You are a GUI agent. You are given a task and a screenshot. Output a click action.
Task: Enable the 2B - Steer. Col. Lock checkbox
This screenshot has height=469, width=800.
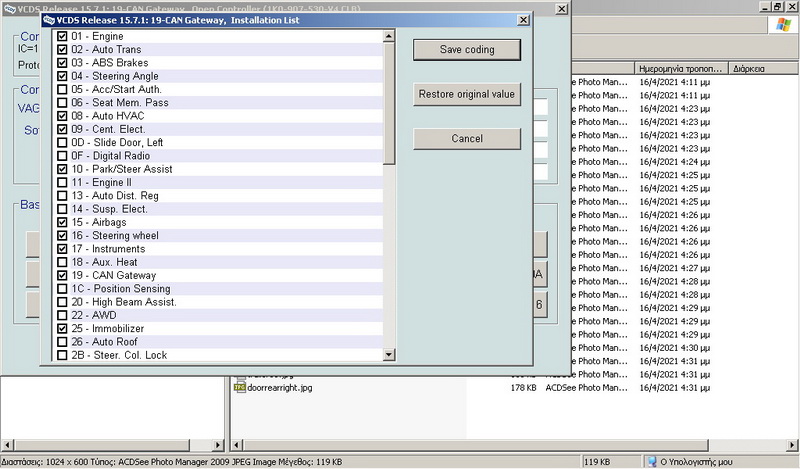(x=62, y=355)
